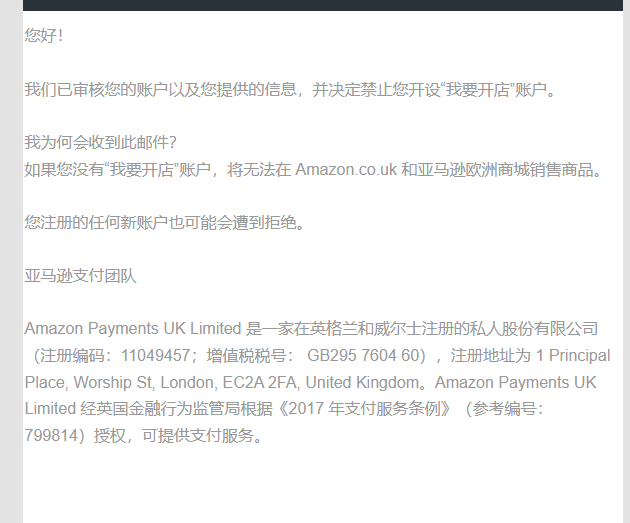This screenshot has width=630, height=523.
Task: Click the United Kingdom text
Action: coord(362,382)
